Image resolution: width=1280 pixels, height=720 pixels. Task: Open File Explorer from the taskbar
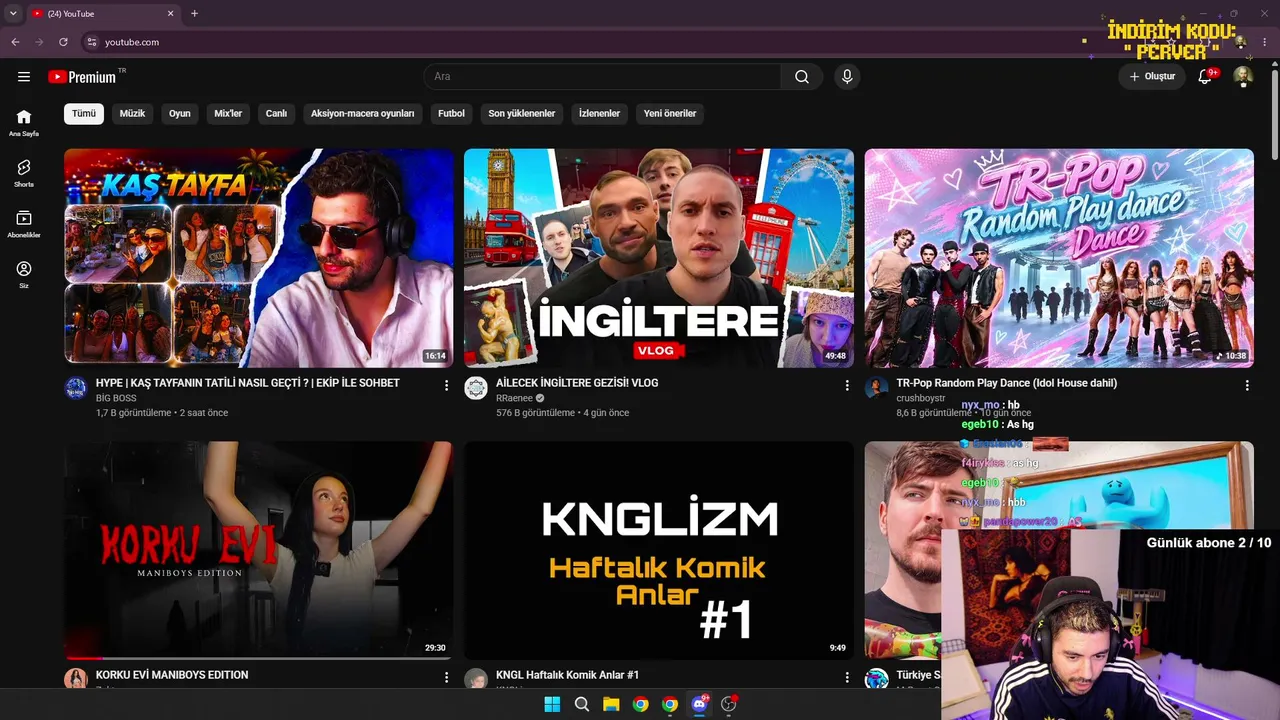click(611, 704)
